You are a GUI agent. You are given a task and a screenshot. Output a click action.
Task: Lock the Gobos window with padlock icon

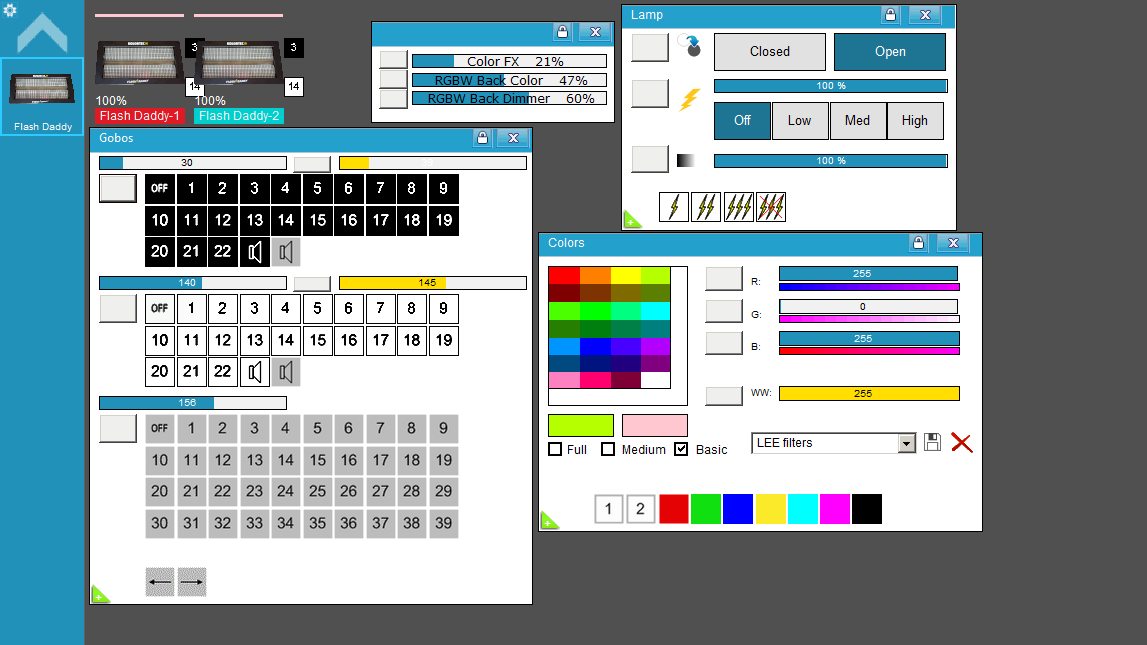click(482, 137)
